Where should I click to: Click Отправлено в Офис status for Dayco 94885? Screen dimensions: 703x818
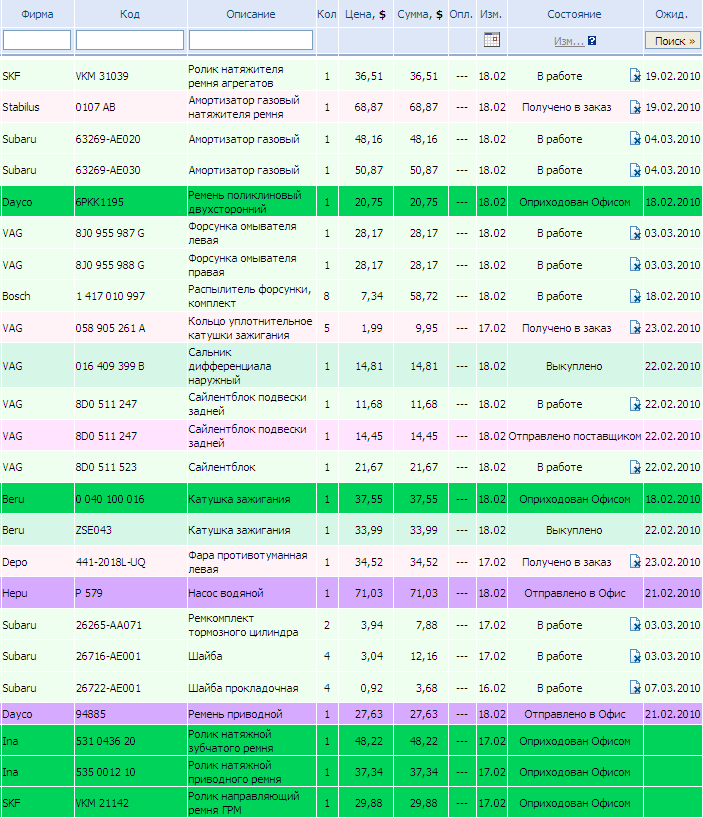pyautogui.click(x=575, y=714)
